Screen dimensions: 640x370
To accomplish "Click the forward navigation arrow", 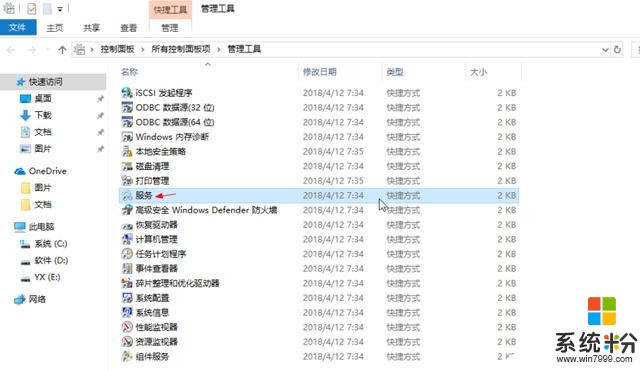I will 31,50.
